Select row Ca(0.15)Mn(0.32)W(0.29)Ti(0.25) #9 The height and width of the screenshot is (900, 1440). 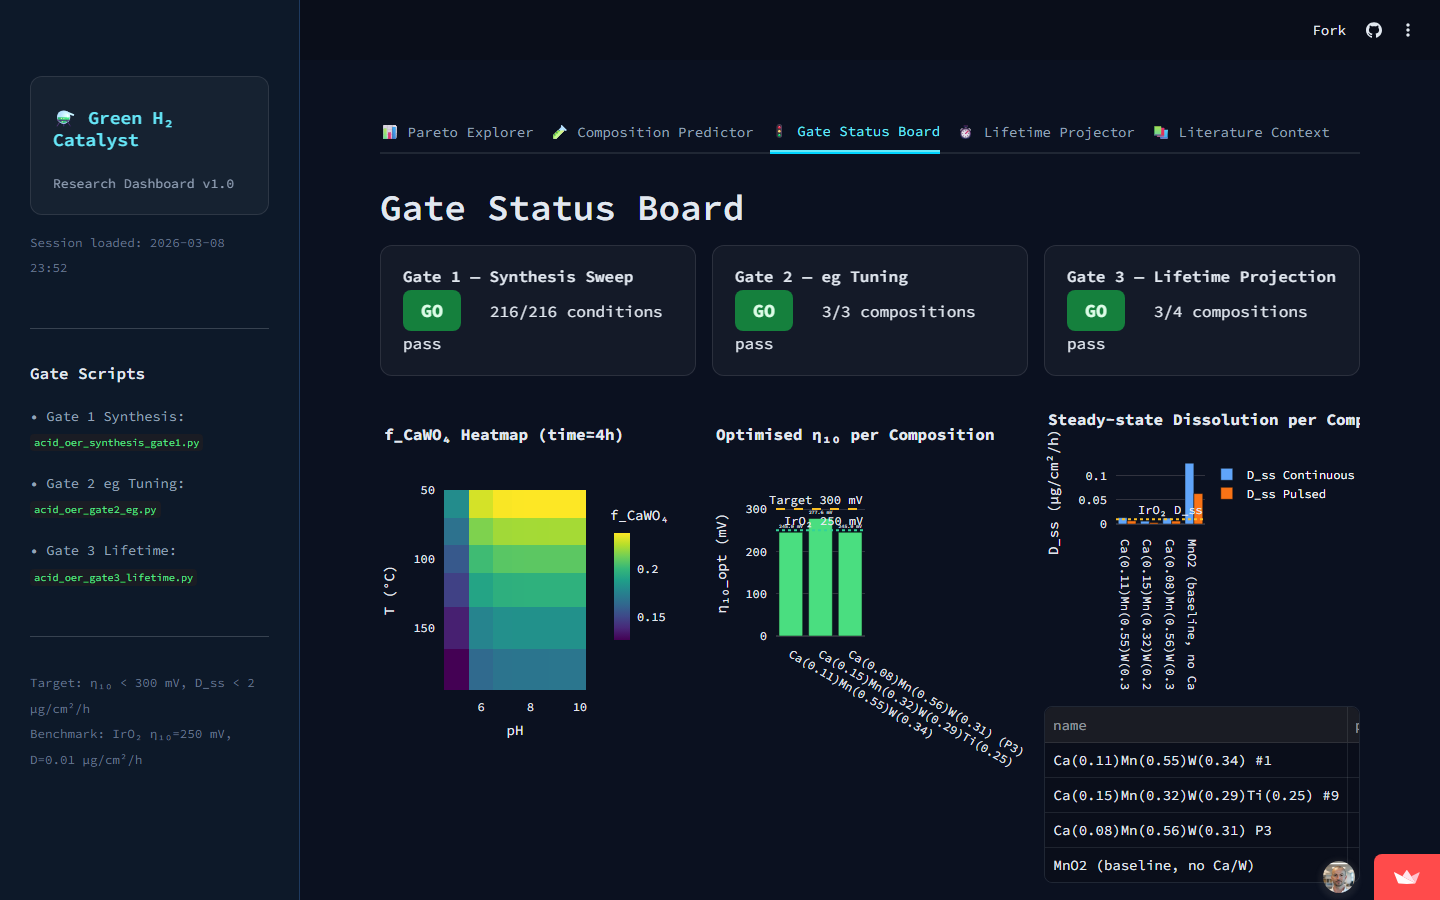[1196, 795]
